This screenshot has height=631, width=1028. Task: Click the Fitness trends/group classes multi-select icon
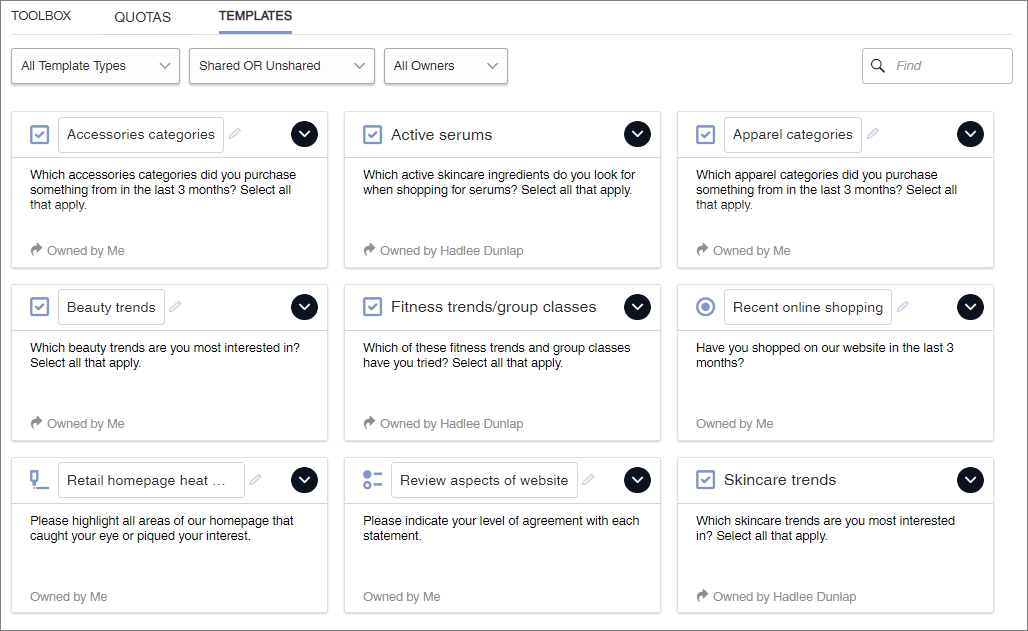pyautogui.click(x=372, y=307)
